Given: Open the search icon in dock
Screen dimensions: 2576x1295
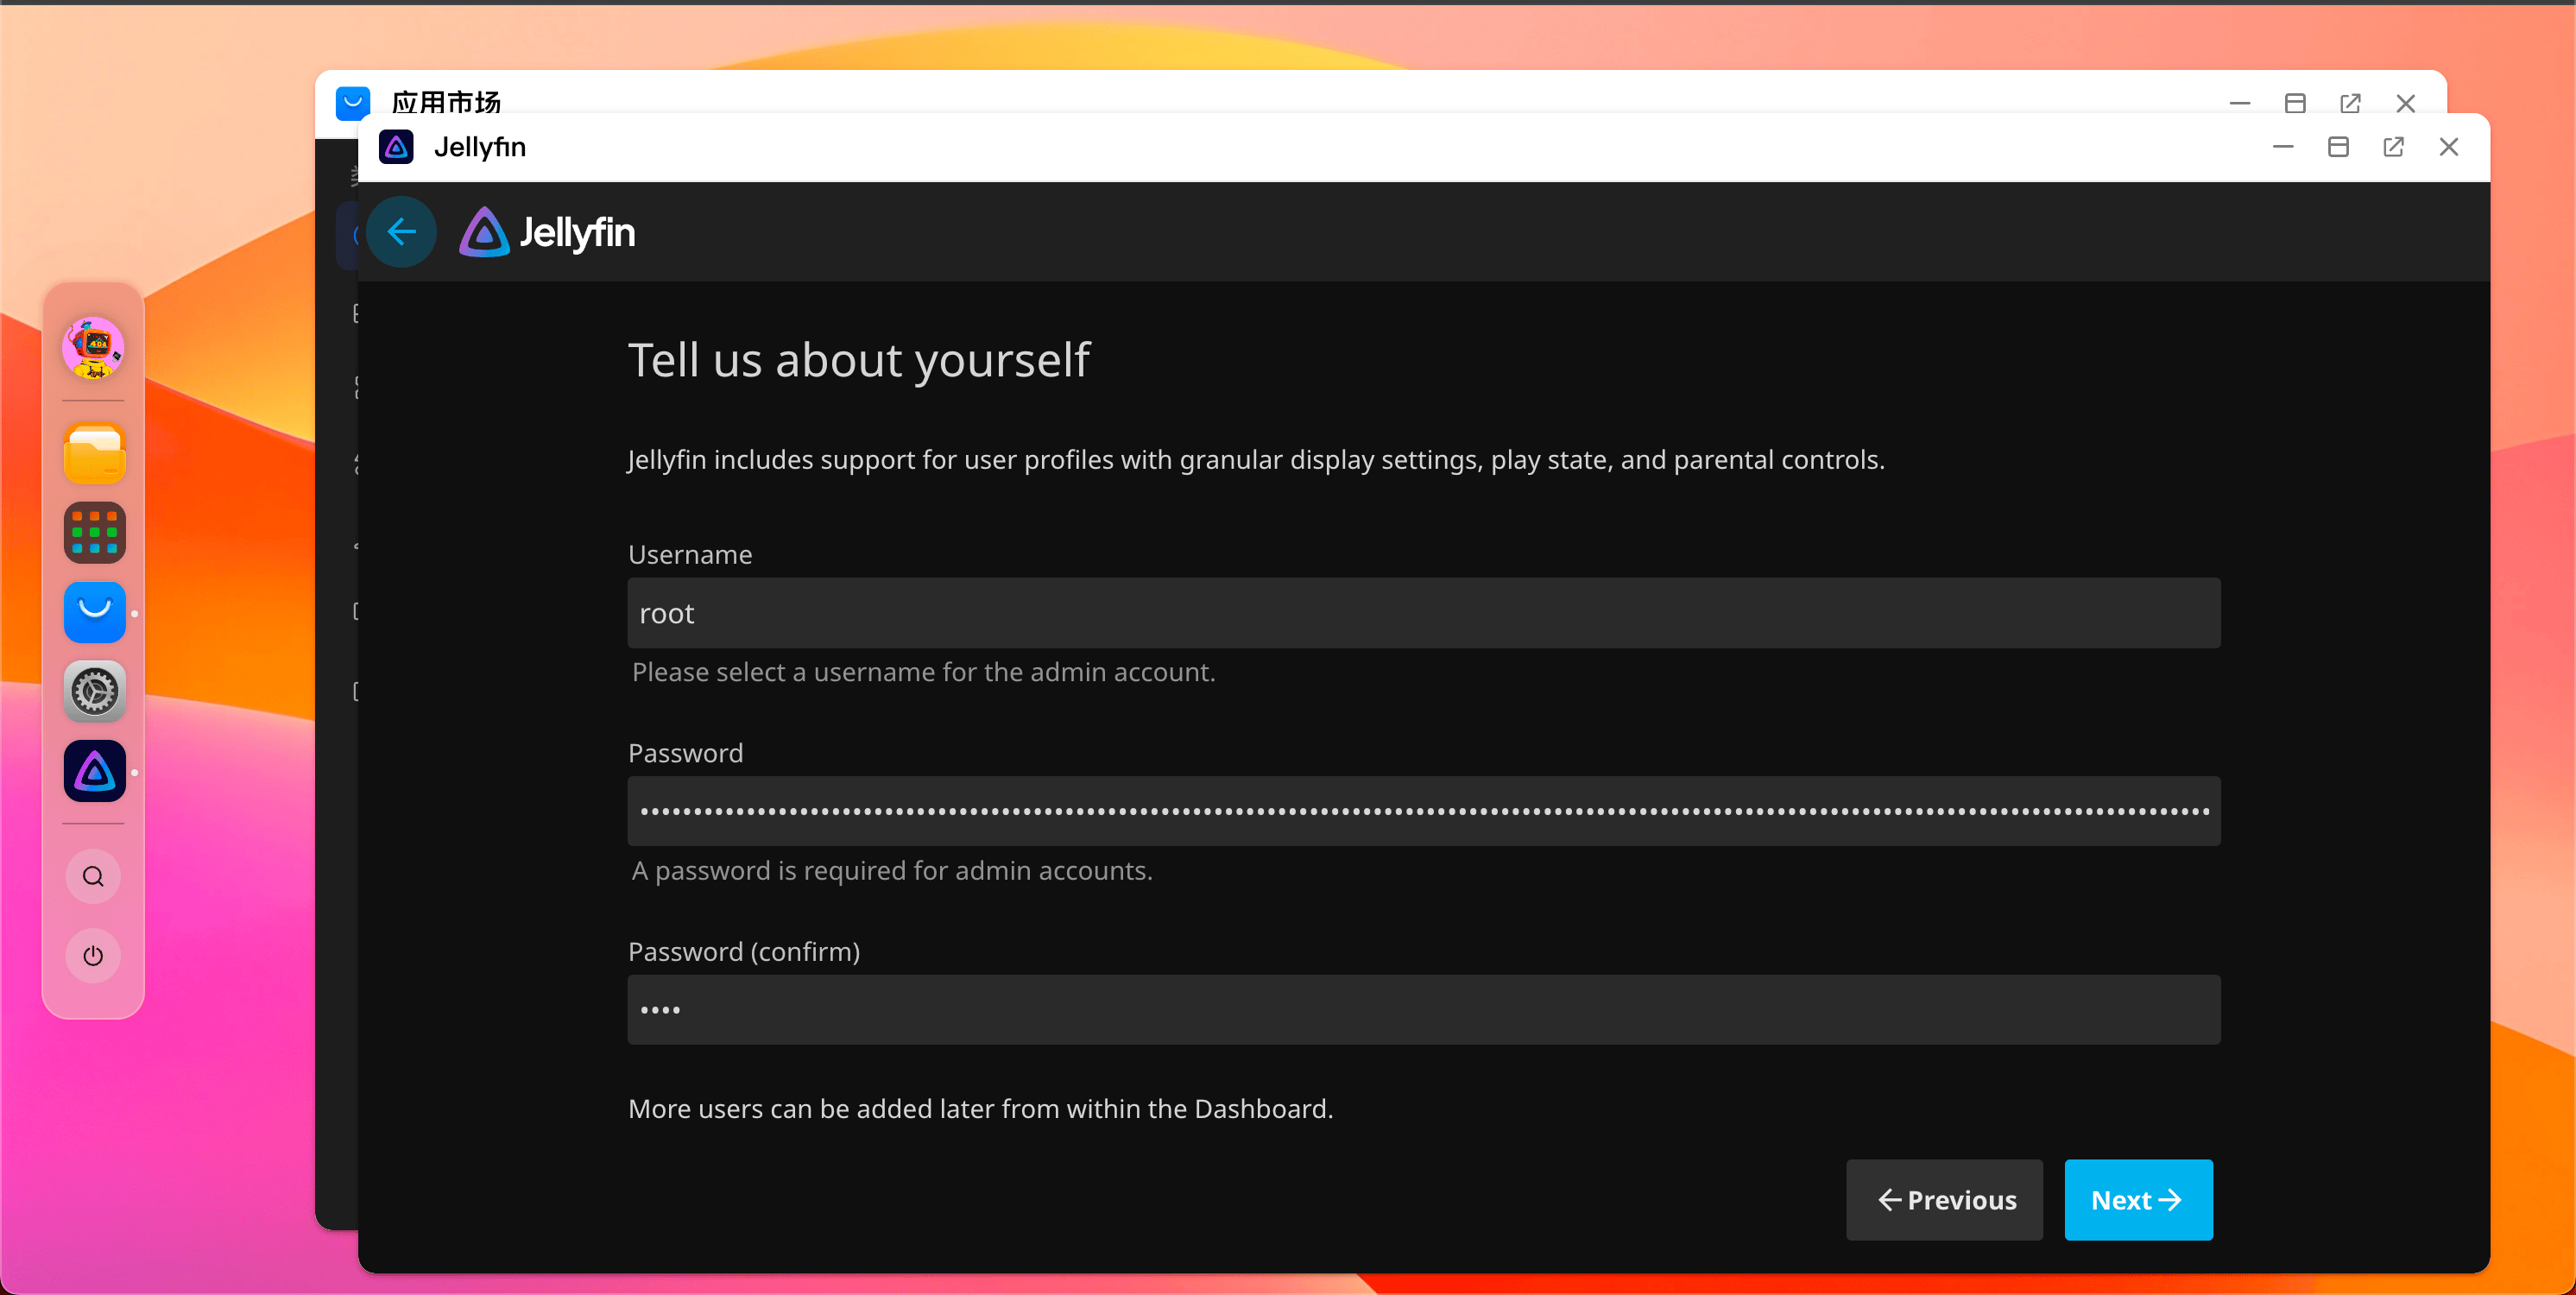Looking at the screenshot, I should (x=93, y=876).
